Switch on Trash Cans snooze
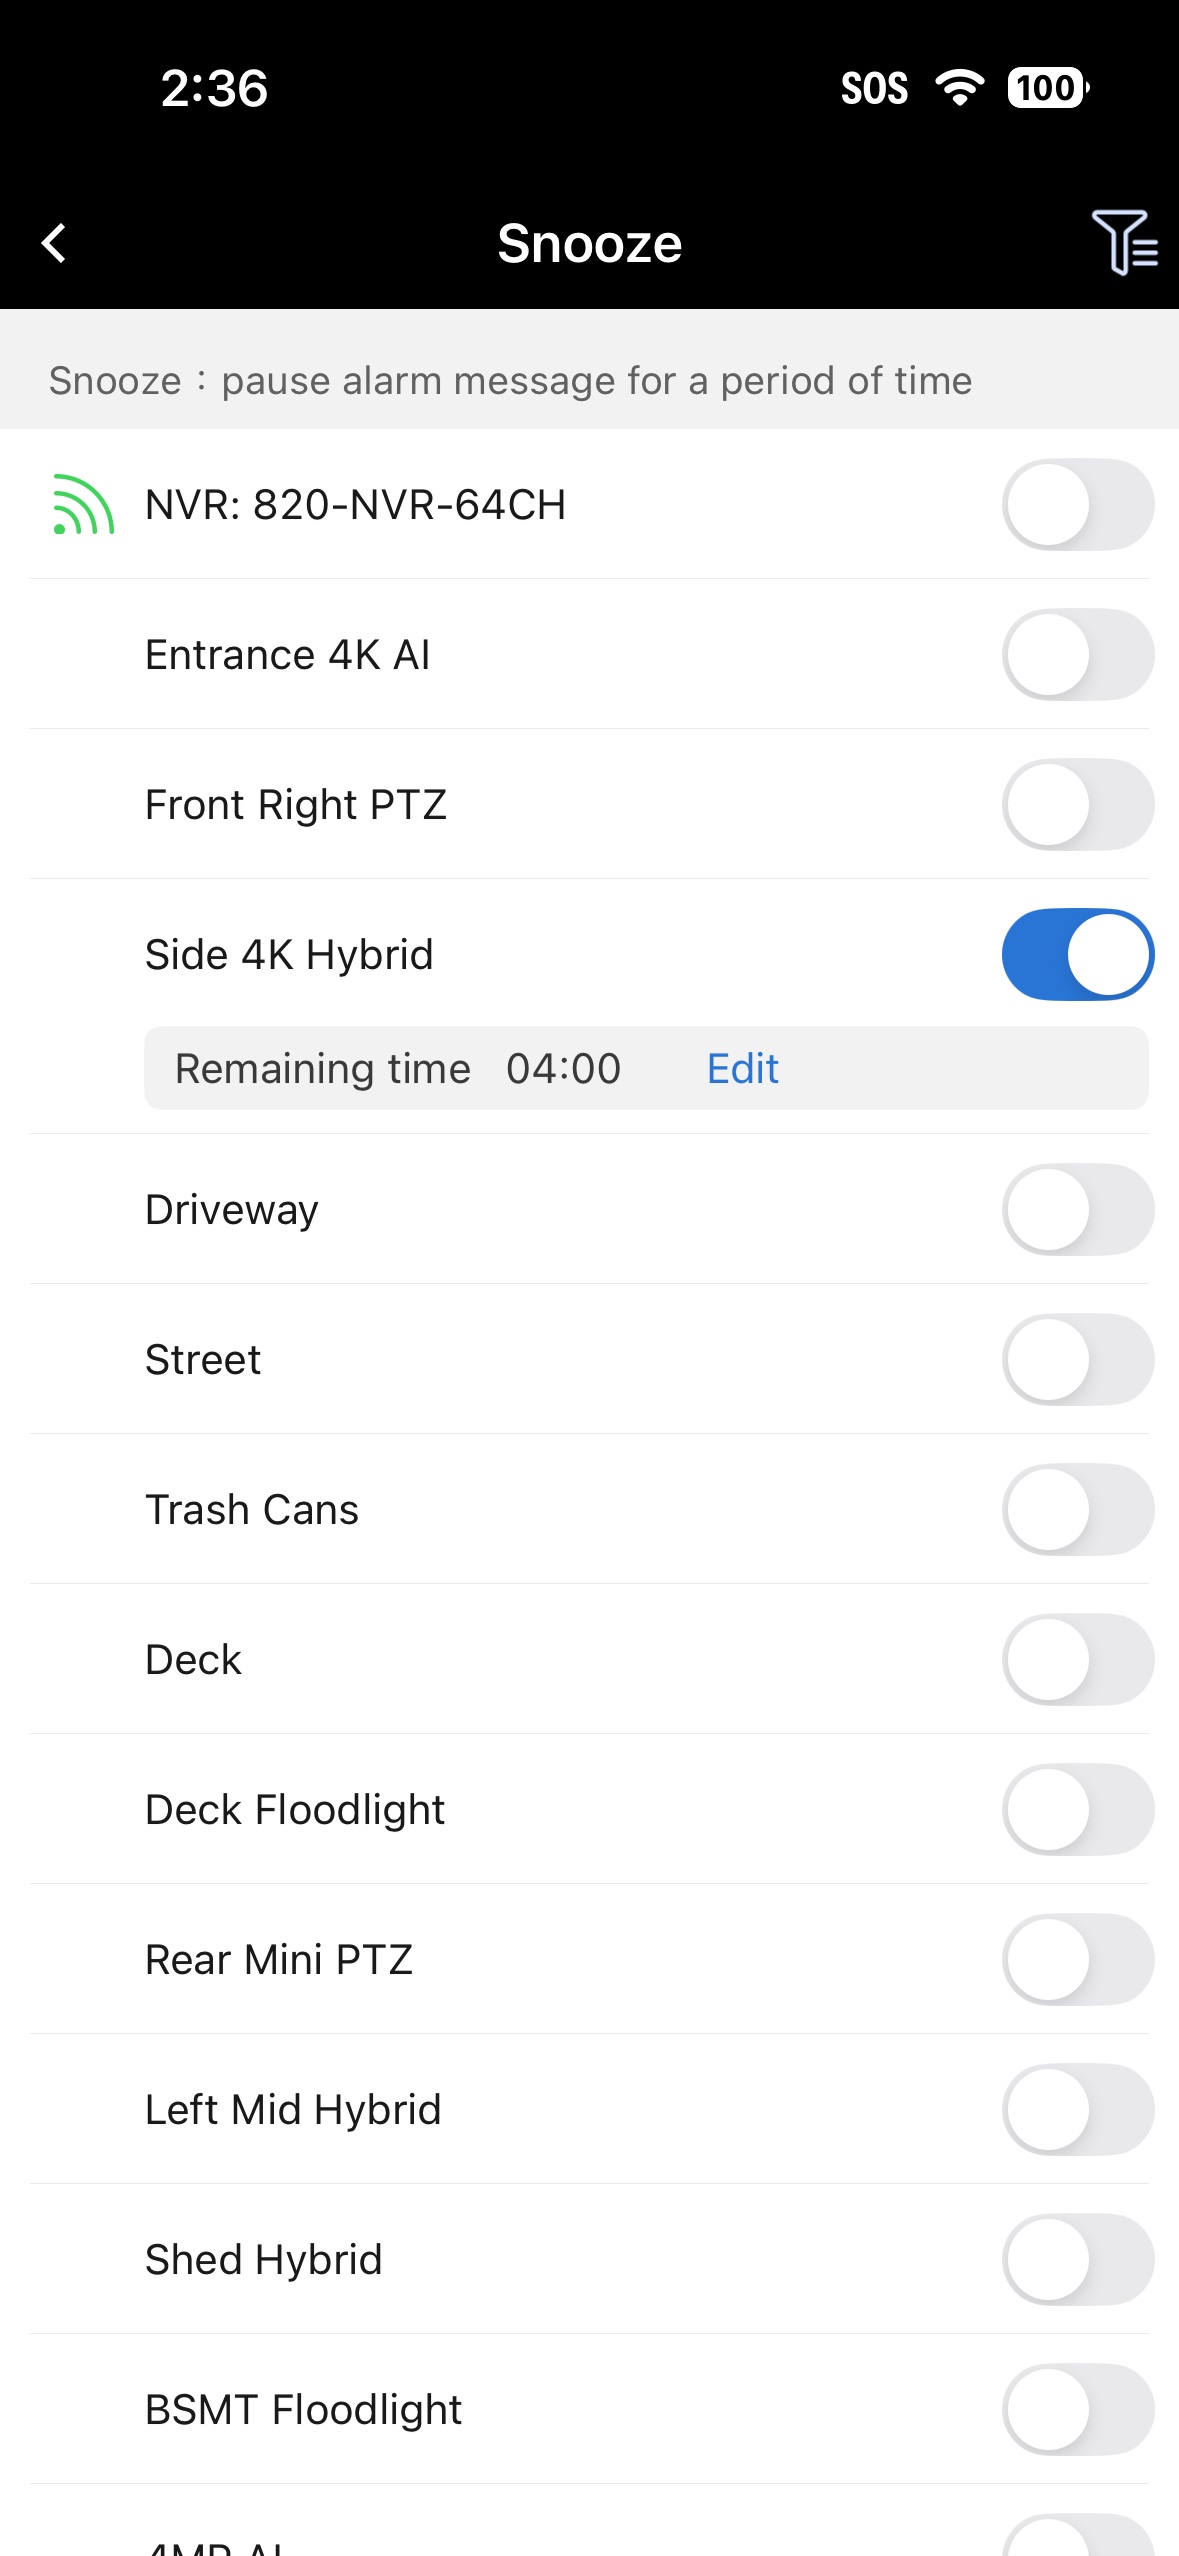 (x=1078, y=1510)
